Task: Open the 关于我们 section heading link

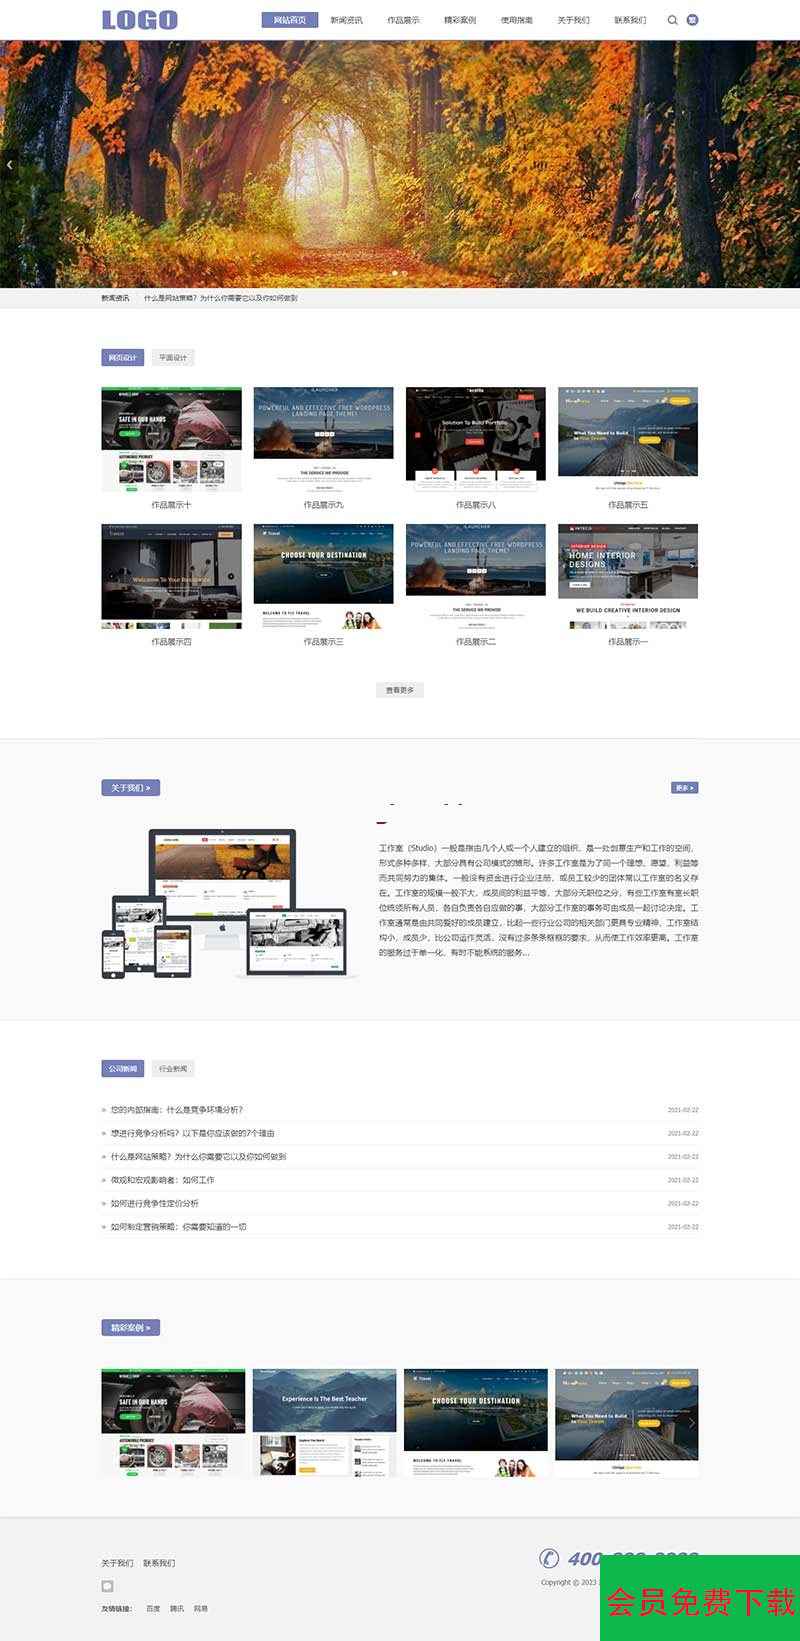Action: point(130,788)
